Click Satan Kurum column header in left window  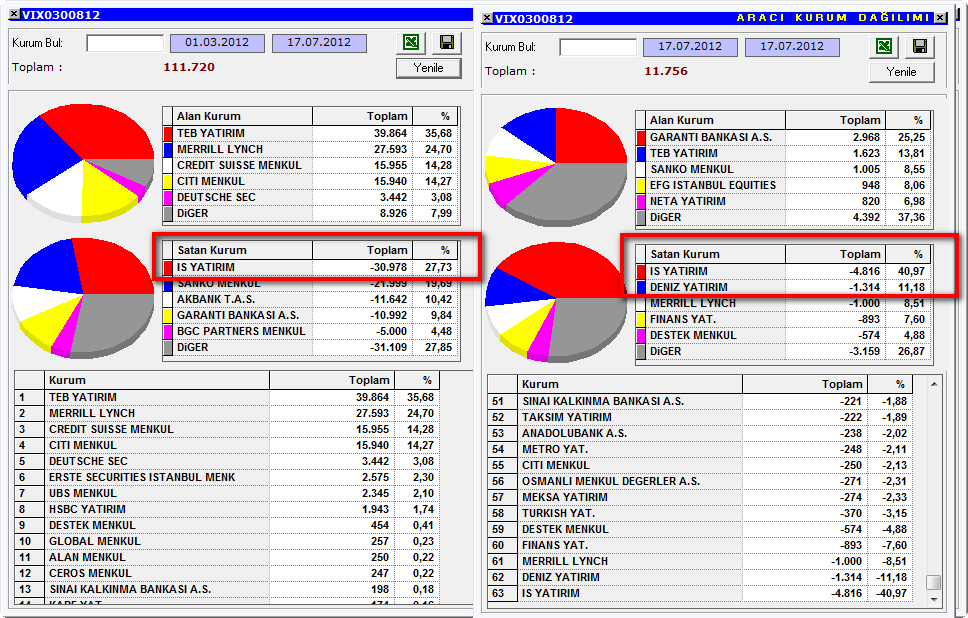[242, 250]
